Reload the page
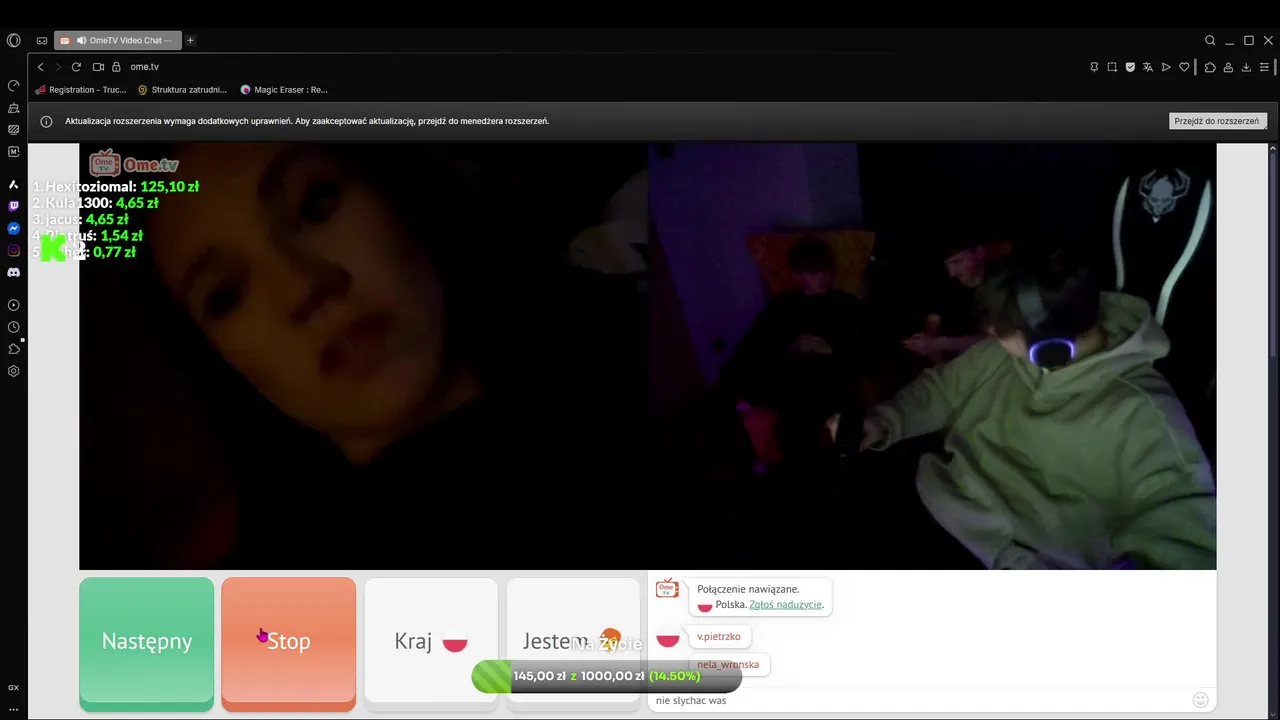1280x720 pixels. [x=76, y=67]
